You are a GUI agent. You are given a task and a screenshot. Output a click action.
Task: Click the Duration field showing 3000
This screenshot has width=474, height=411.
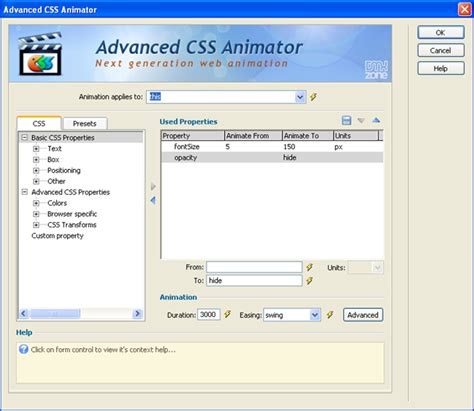[209, 315]
